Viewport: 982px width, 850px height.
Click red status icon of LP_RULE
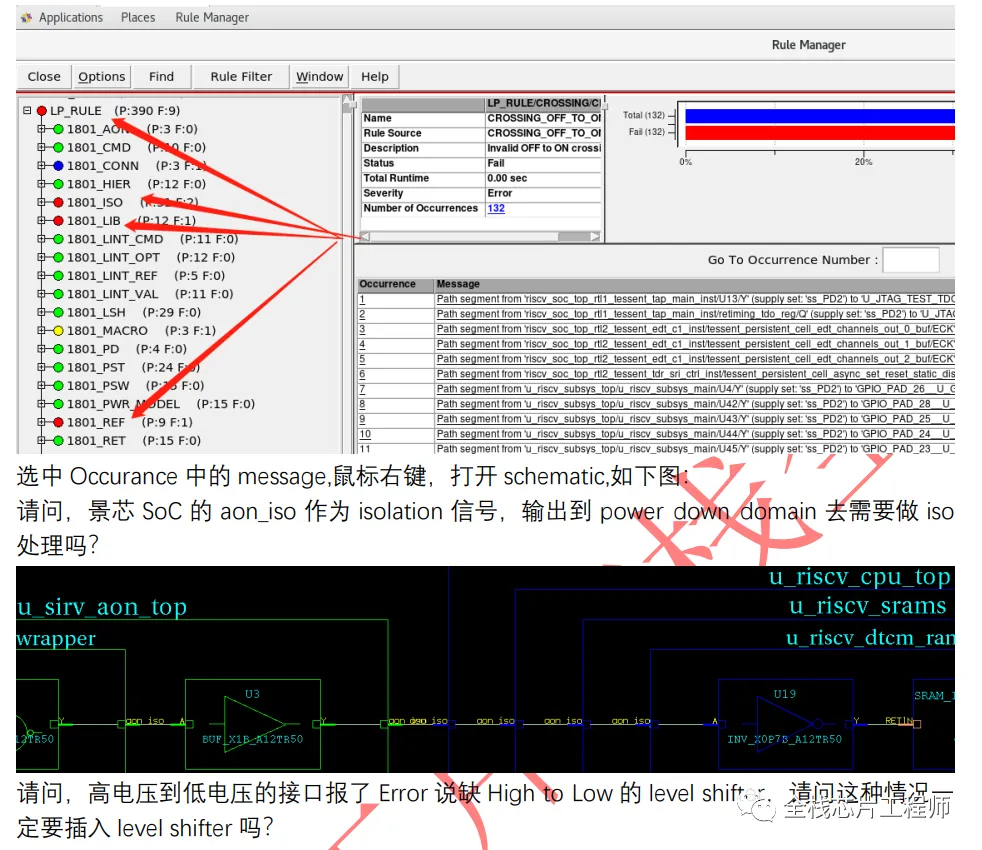(x=42, y=111)
